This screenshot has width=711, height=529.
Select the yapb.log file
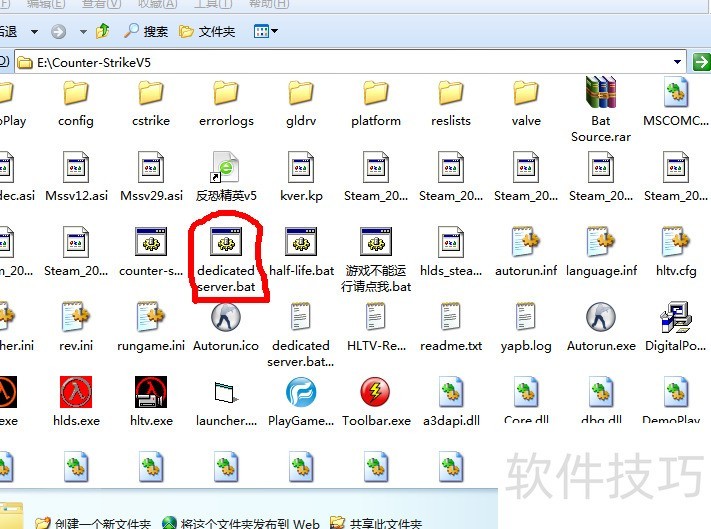(526, 327)
